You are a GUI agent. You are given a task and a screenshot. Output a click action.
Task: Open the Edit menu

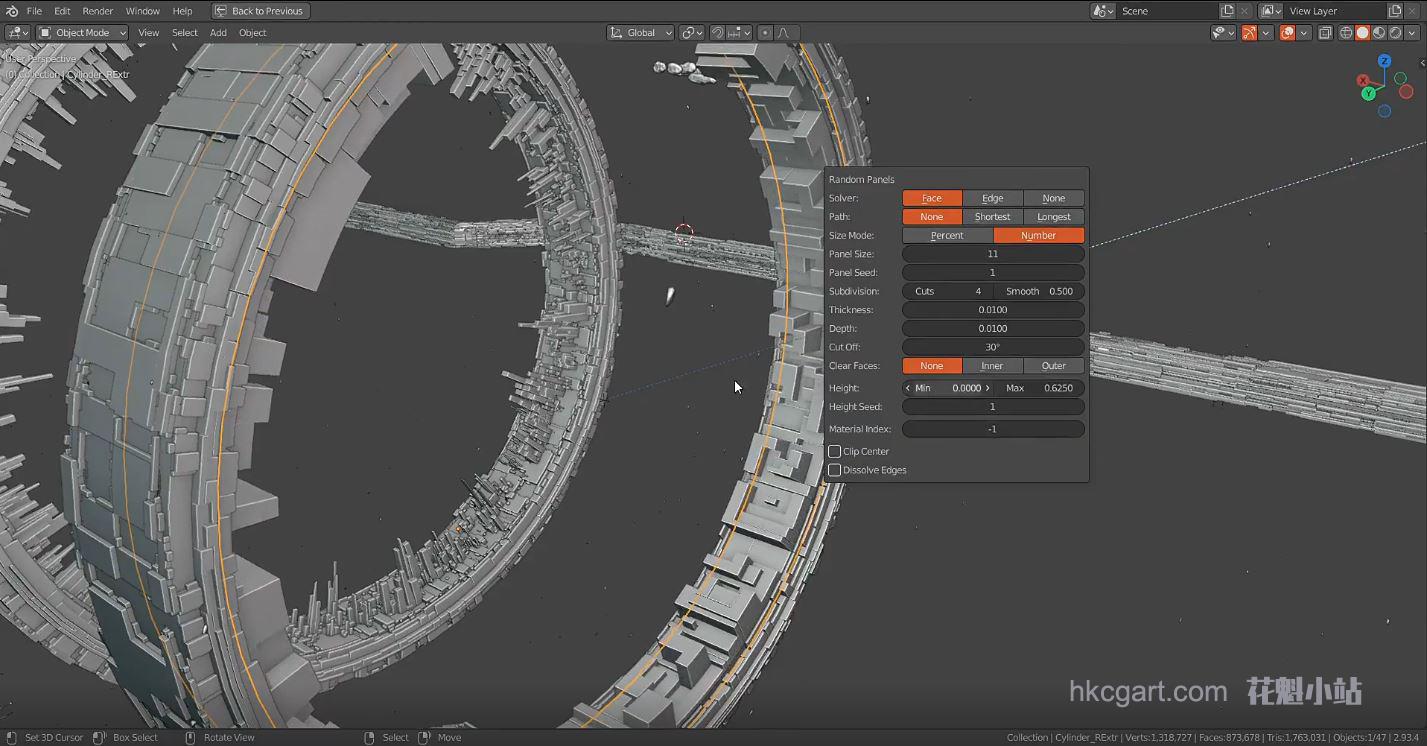pos(62,11)
